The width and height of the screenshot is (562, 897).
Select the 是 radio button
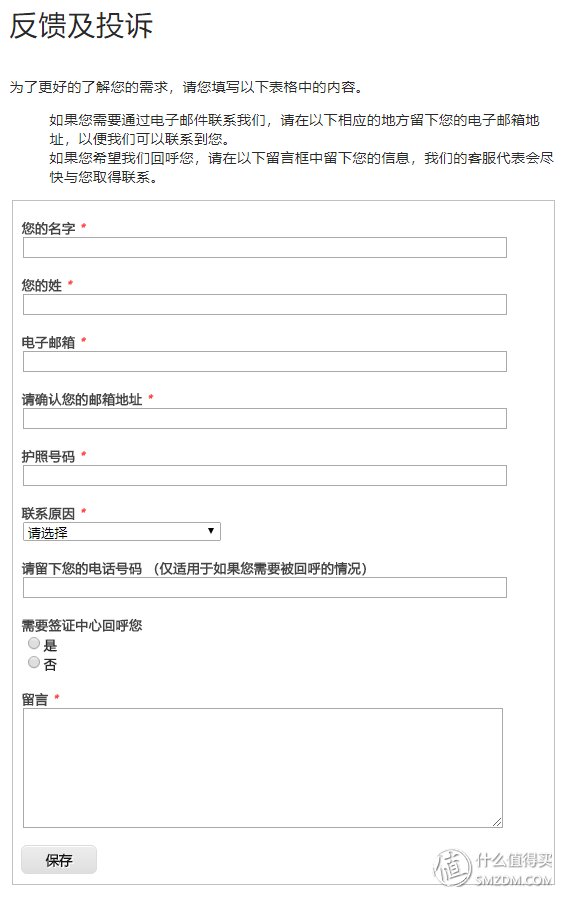click(34, 644)
